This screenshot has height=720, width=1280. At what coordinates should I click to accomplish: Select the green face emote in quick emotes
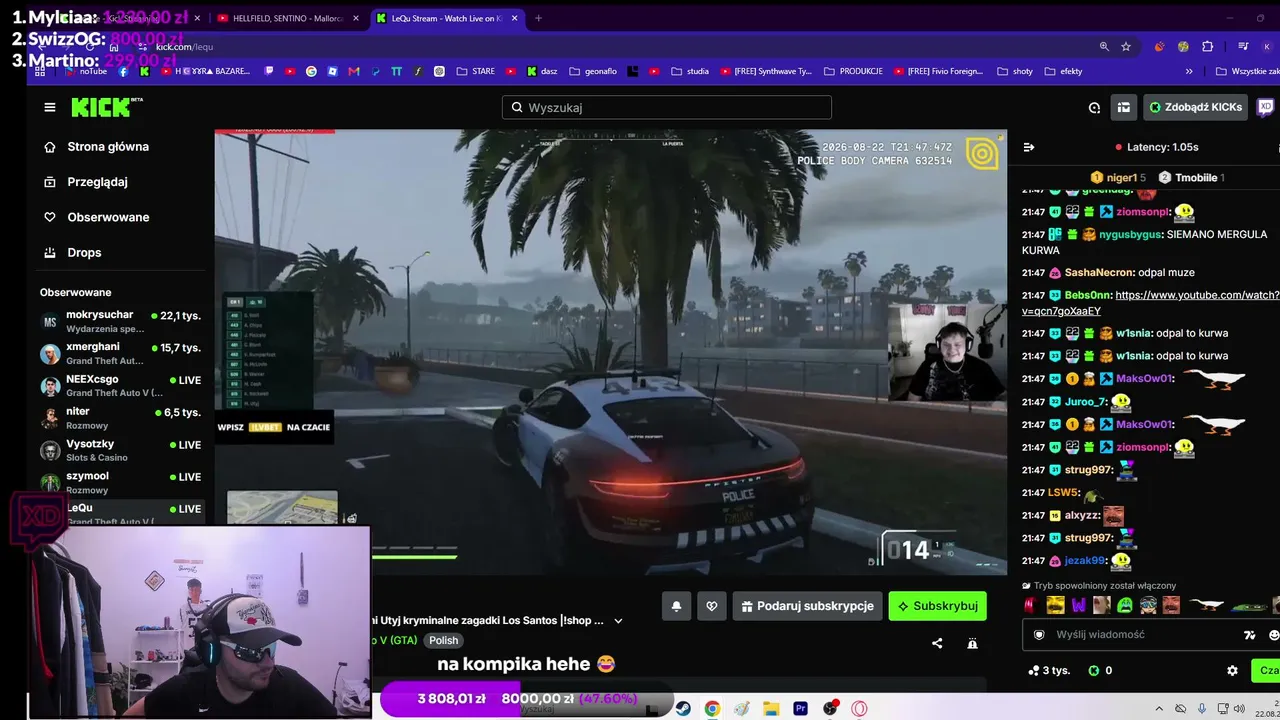[x=1124, y=605]
